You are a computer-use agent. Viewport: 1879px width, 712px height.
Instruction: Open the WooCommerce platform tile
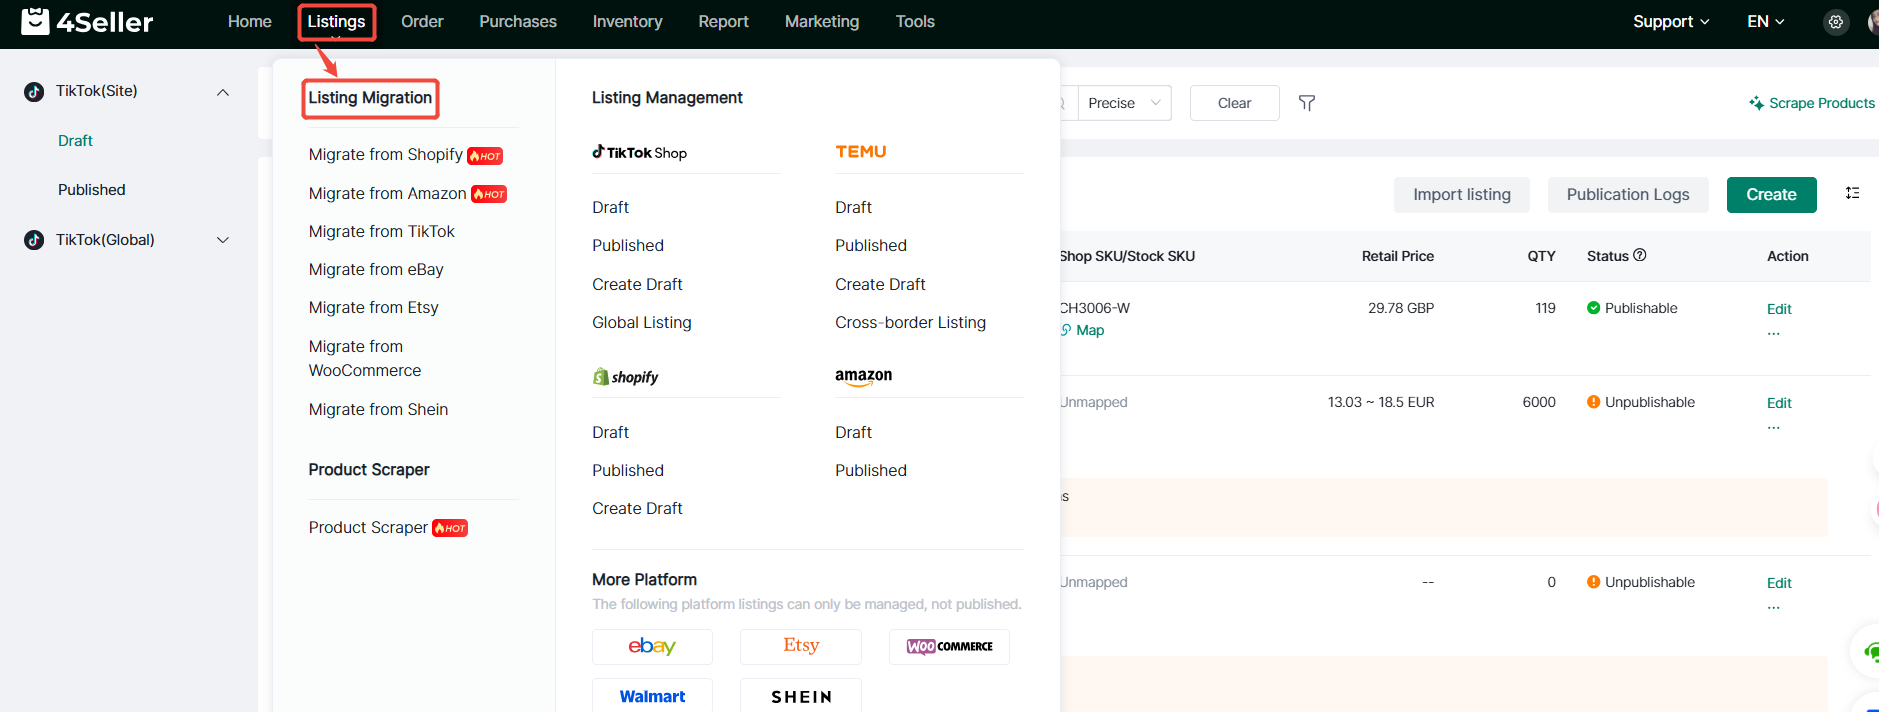(949, 646)
